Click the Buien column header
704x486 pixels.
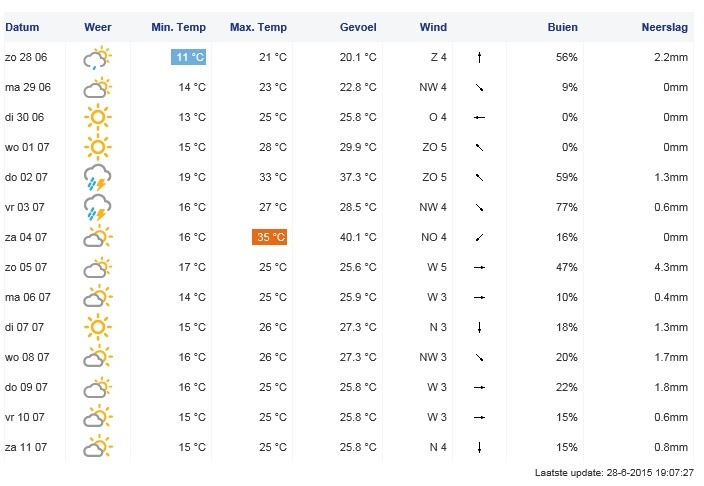(563, 27)
